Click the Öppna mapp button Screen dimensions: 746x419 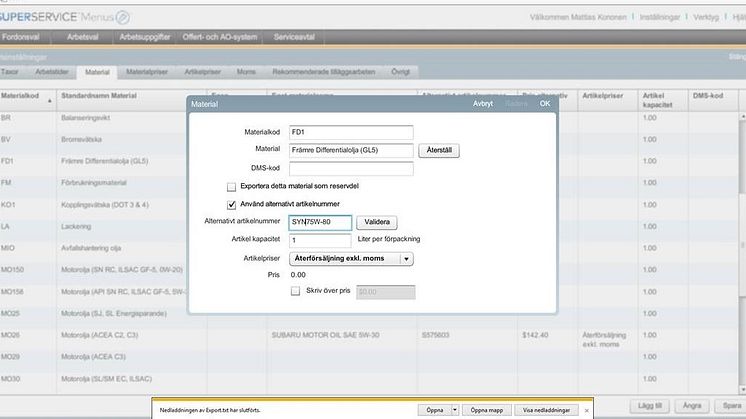[x=486, y=410]
